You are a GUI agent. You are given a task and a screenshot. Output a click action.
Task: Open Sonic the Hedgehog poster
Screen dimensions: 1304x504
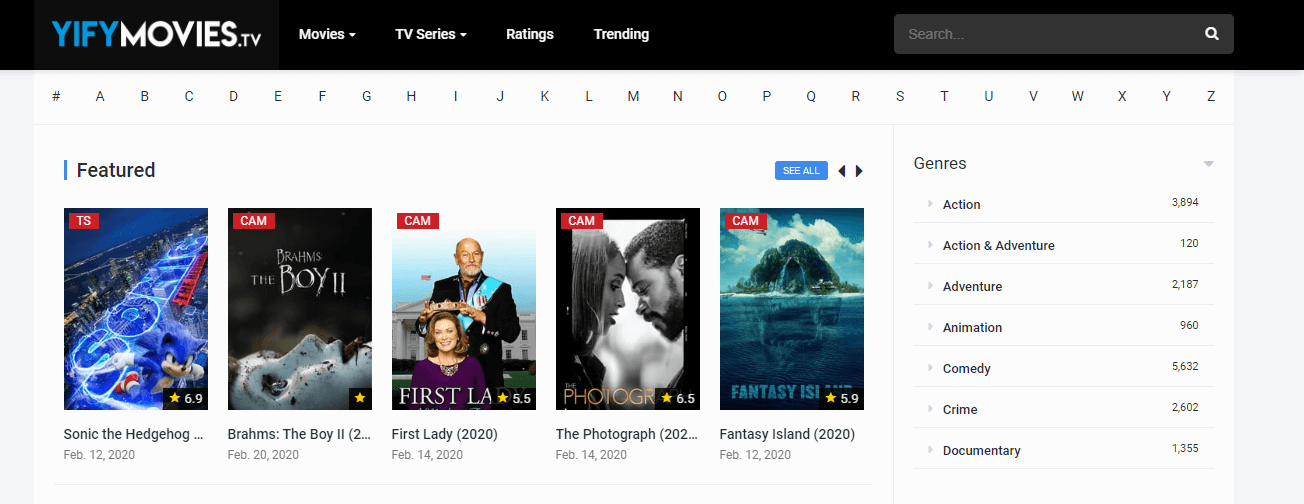point(136,309)
